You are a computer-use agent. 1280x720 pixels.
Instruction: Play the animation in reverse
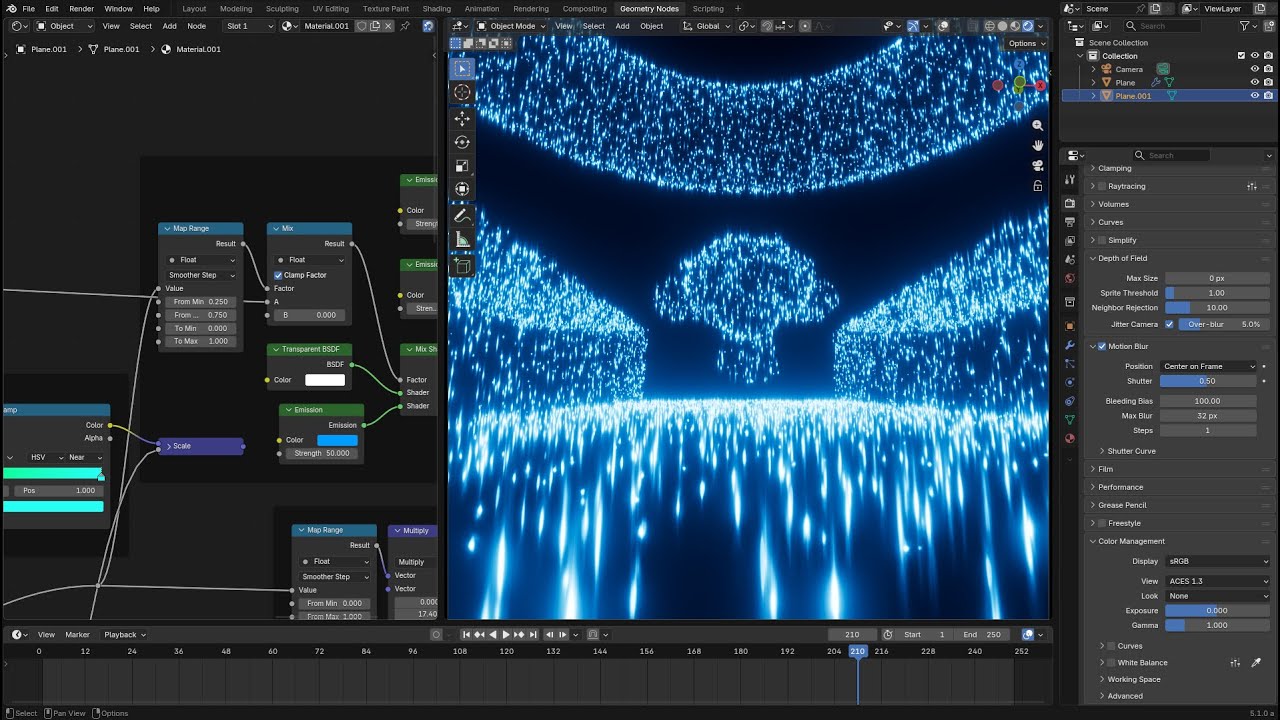pyautogui.click(x=493, y=634)
